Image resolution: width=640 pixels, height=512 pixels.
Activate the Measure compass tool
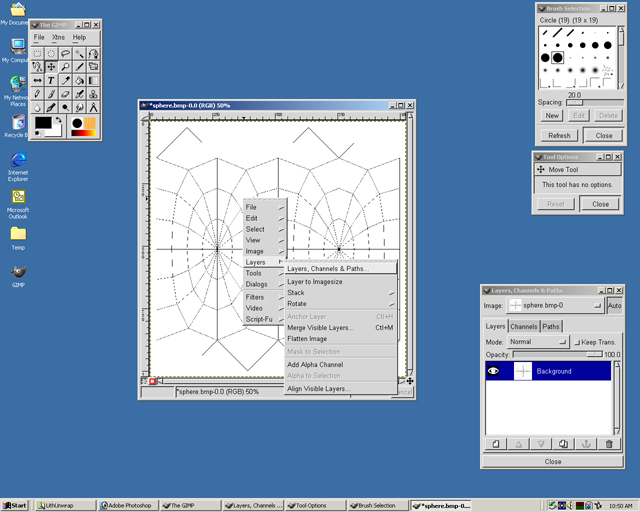[93, 107]
